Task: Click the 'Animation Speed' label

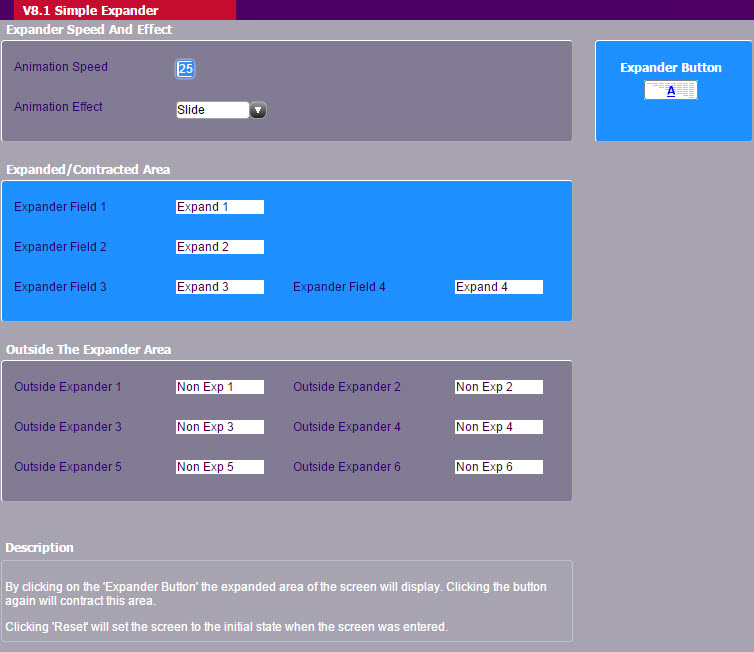Action: coord(61,67)
